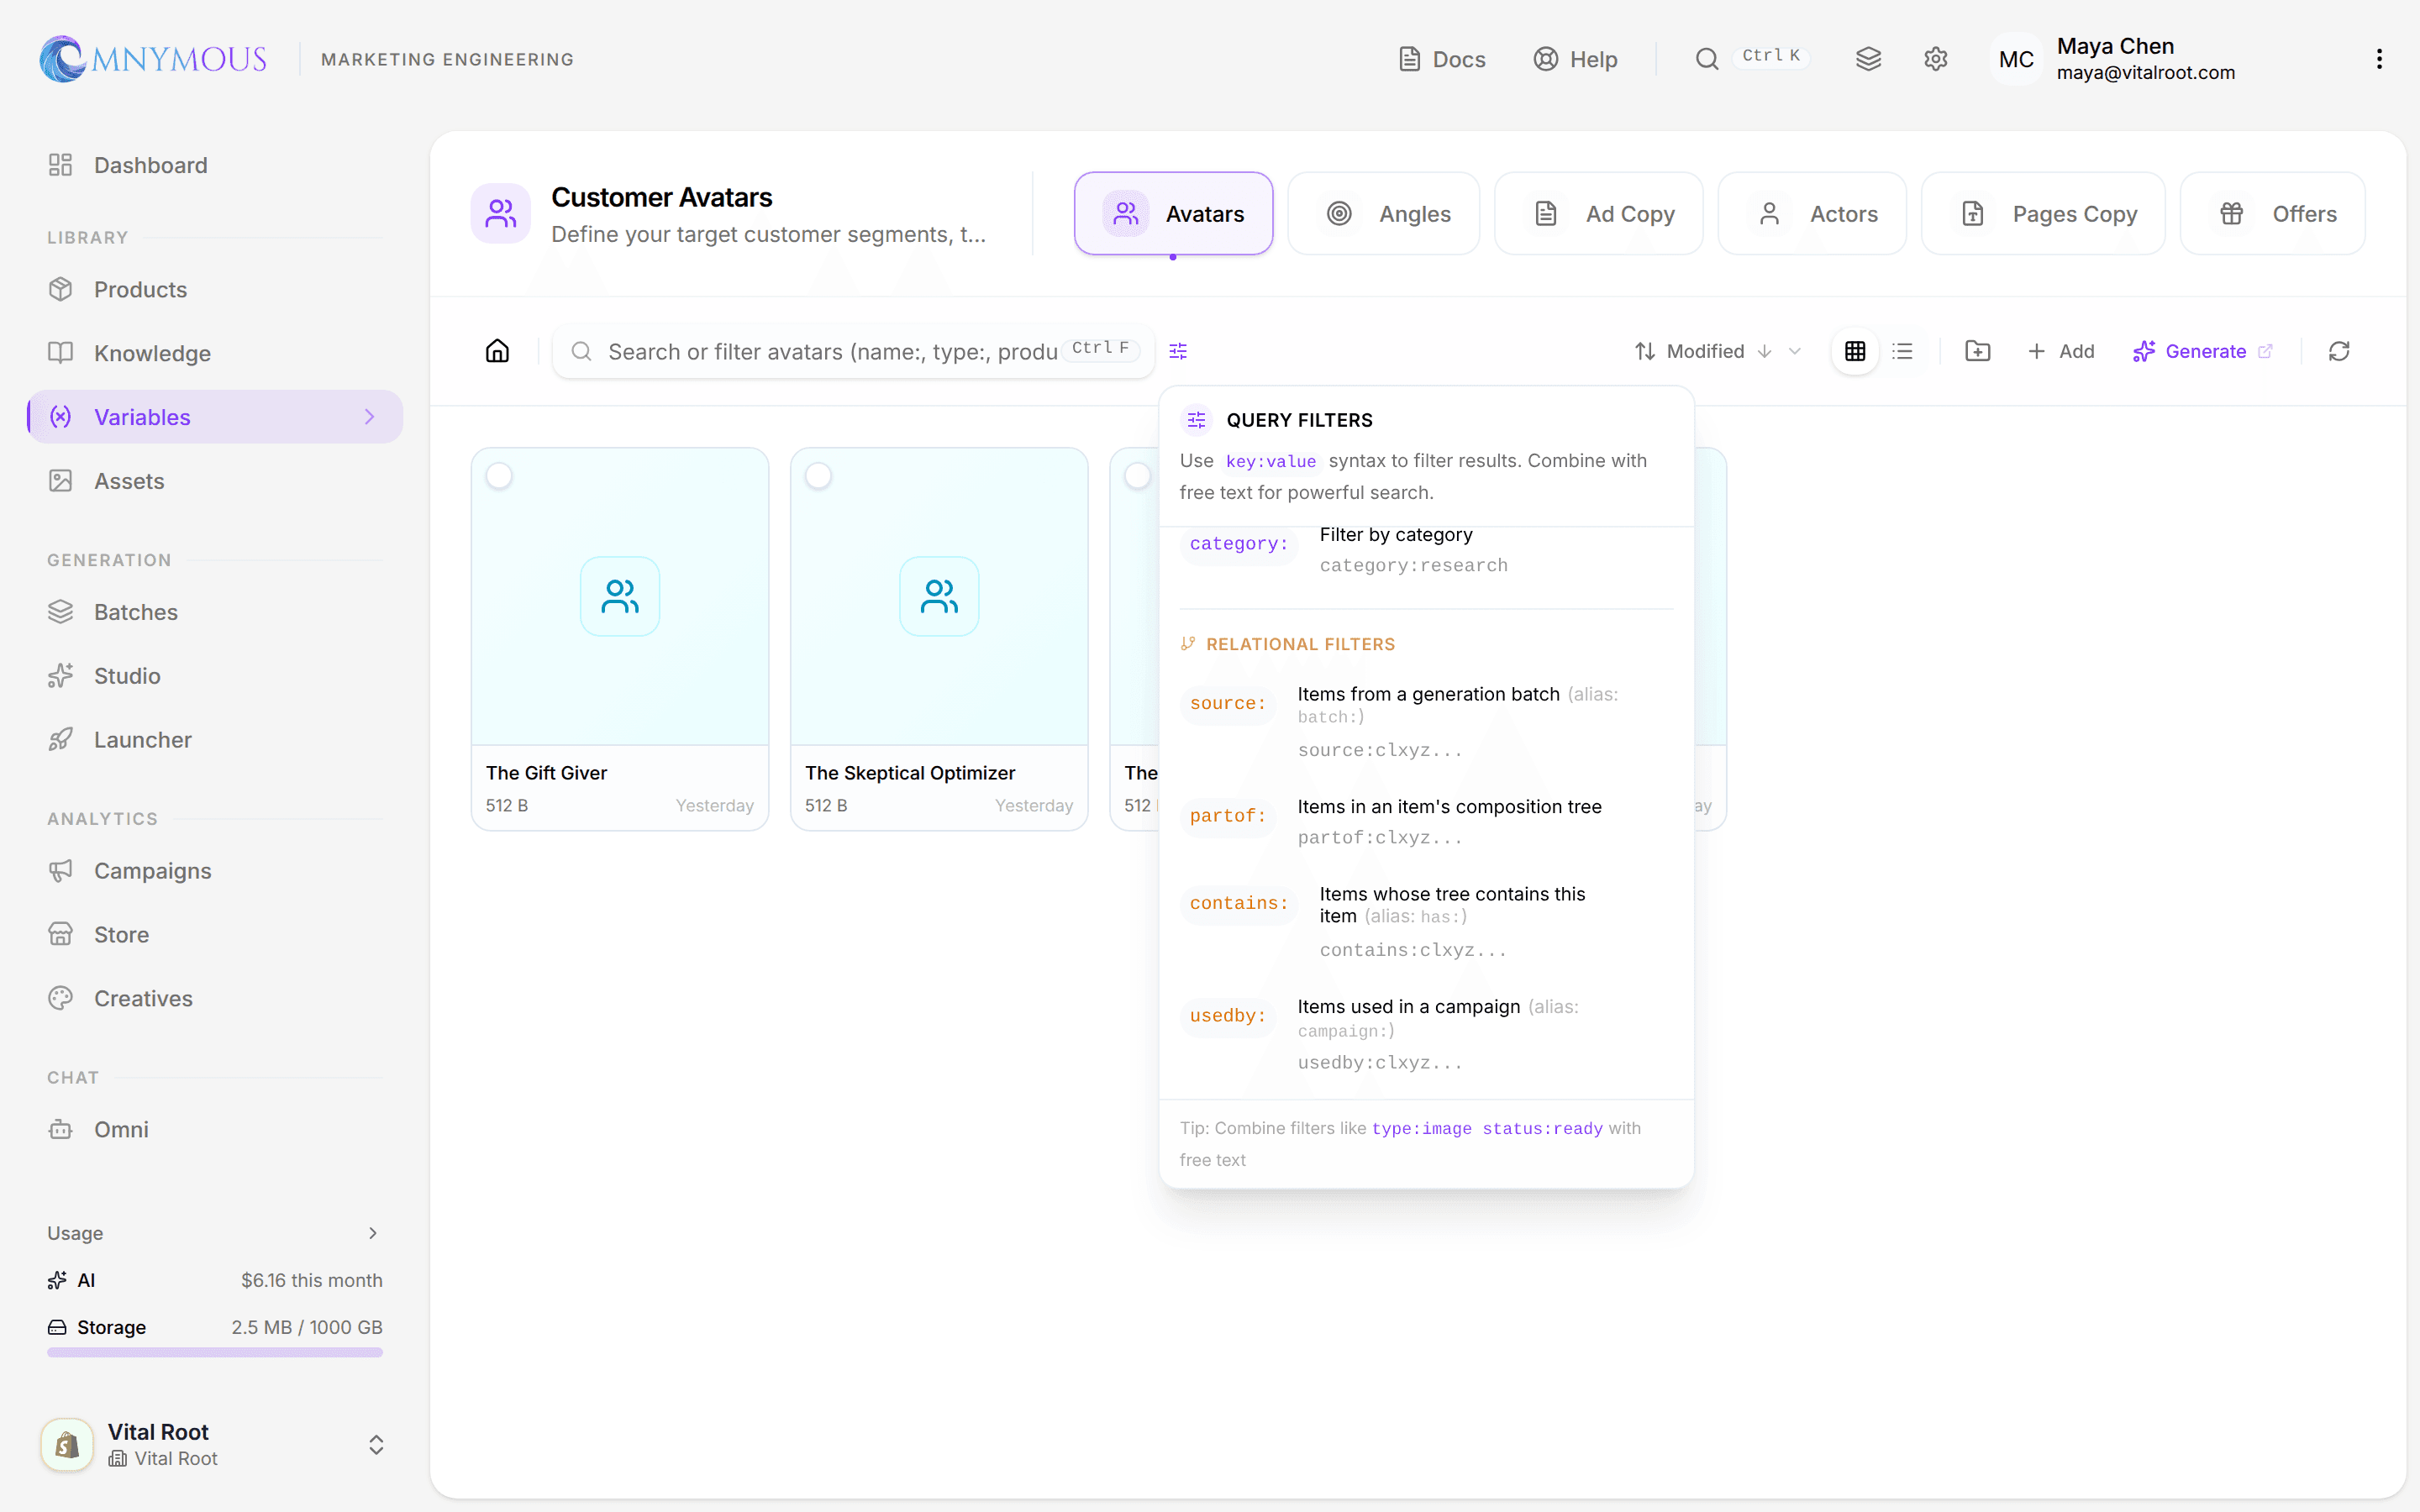The width and height of the screenshot is (2420, 1512).
Task: Toggle the query filters sliders icon
Action: (1178, 351)
